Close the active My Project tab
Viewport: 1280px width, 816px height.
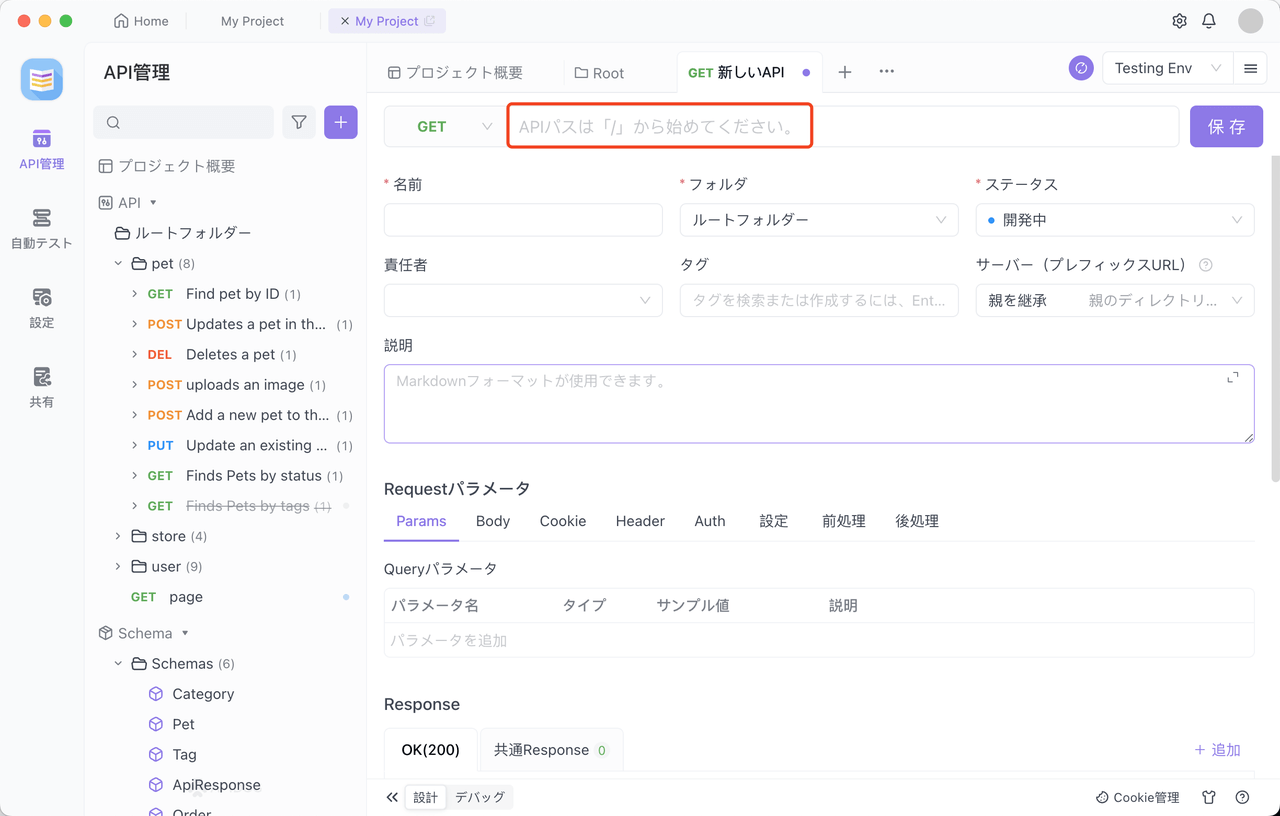(x=345, y=21)
